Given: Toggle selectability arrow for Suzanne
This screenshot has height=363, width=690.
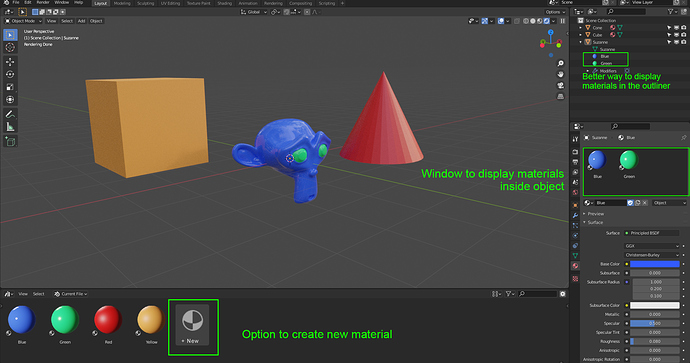Looking at the screenshot, I should (669, 42).
